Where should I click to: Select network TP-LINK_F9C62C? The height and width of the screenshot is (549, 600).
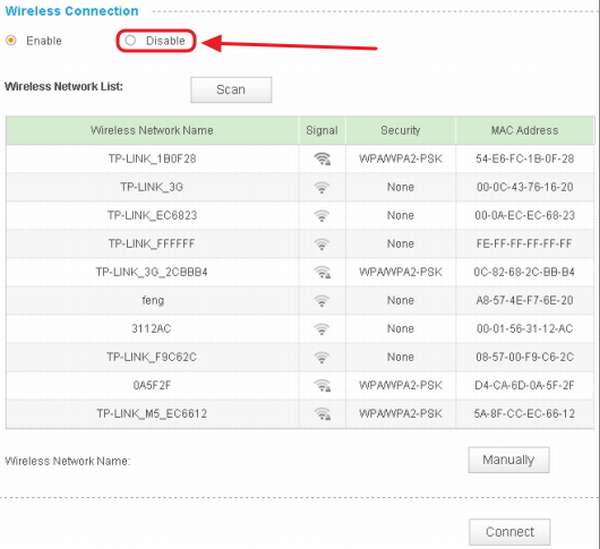(x=152, y=357)
